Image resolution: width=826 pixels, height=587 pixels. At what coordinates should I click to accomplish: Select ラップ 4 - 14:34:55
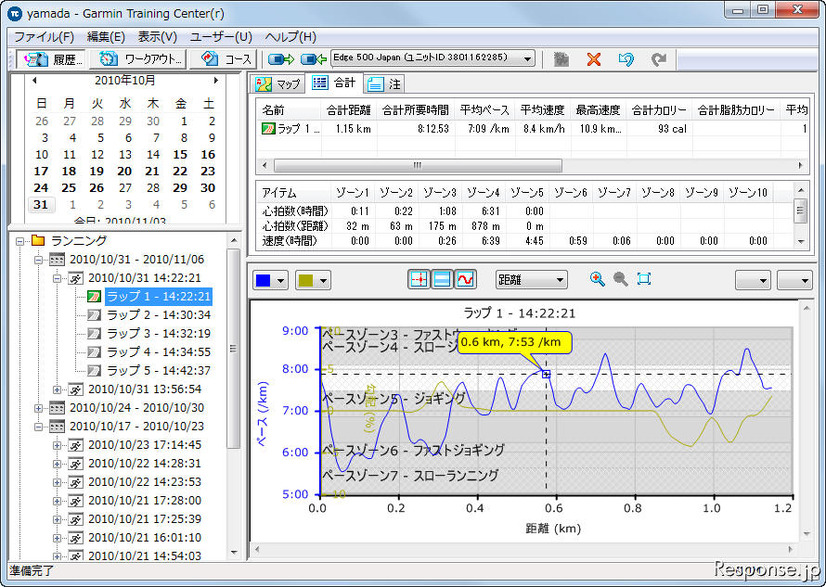159,352
